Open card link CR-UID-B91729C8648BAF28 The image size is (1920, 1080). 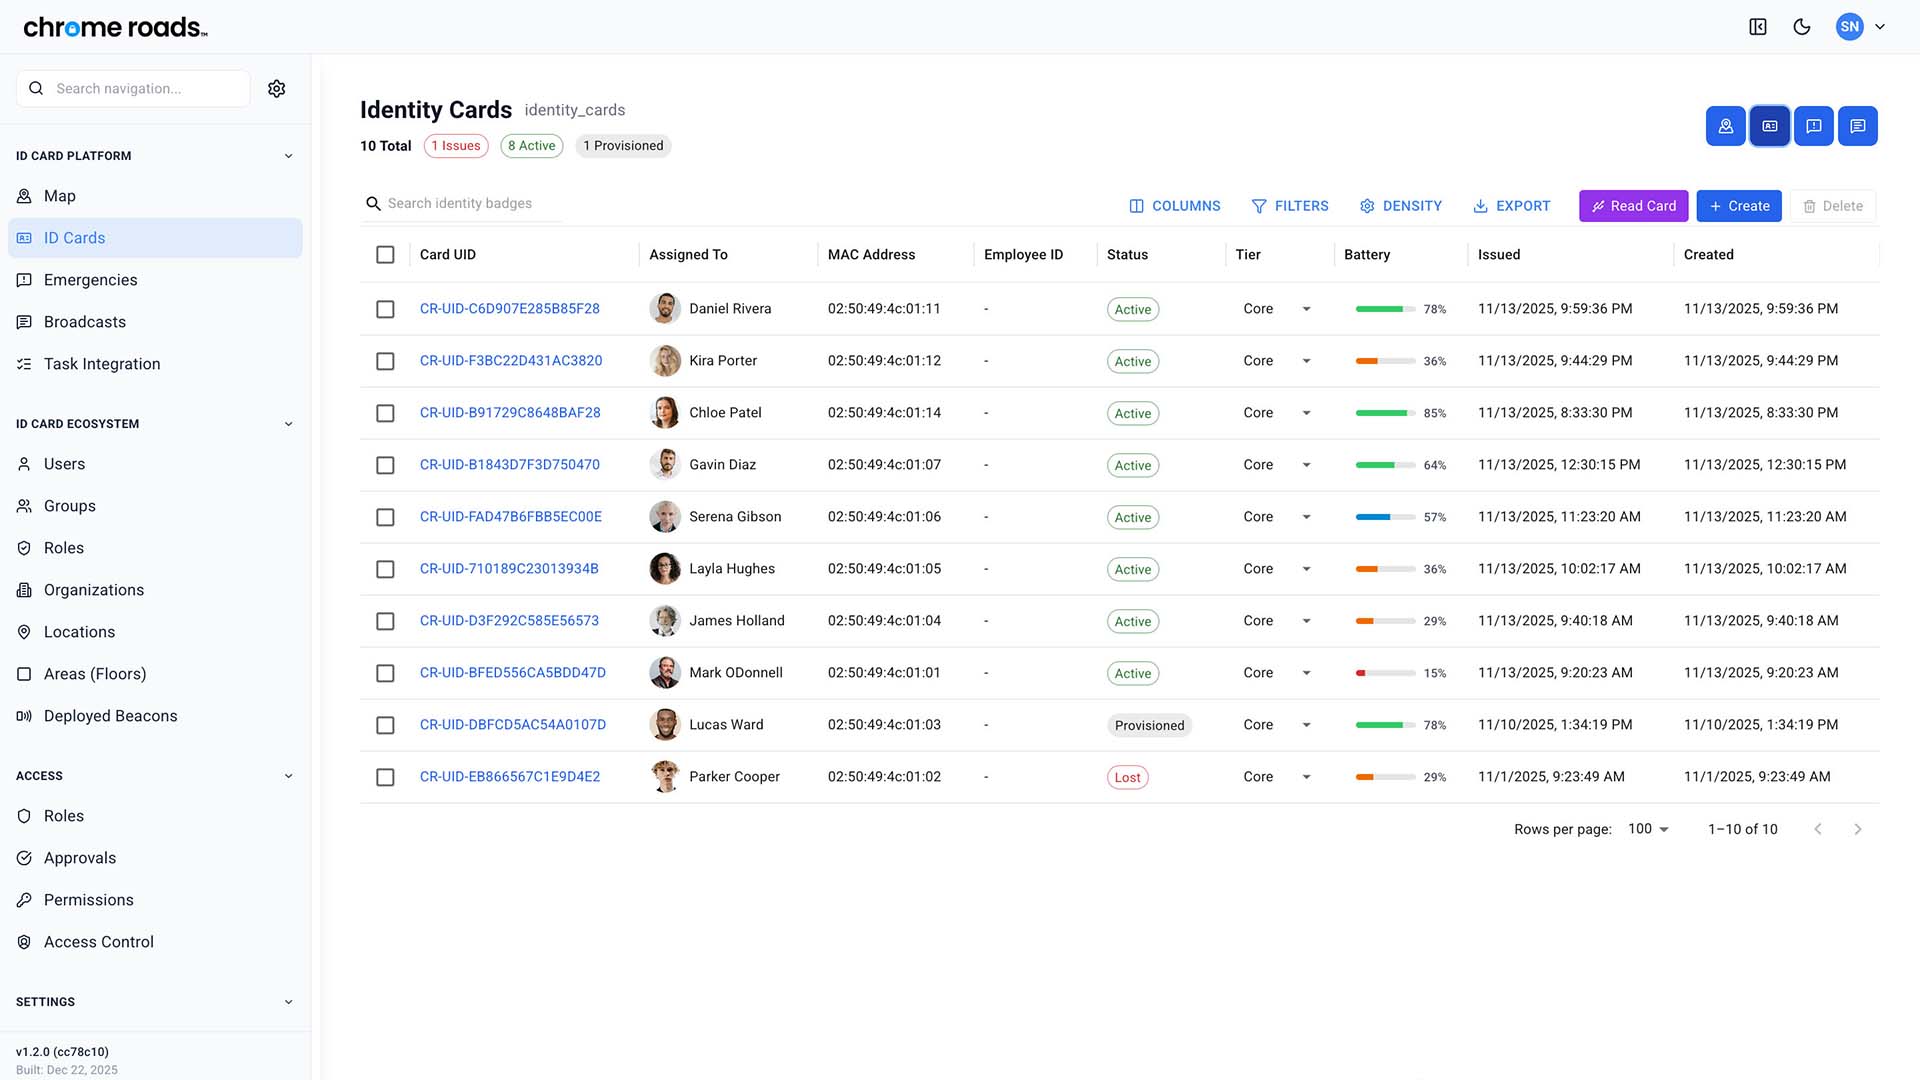click(510, 413)
